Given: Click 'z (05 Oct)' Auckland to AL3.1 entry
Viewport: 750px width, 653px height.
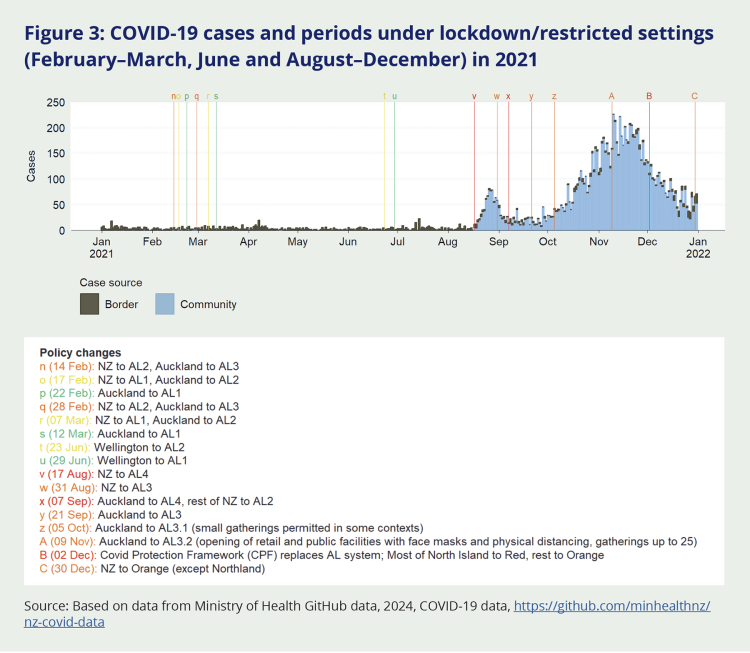Looking at the screenshot, I should click(232, 528).
